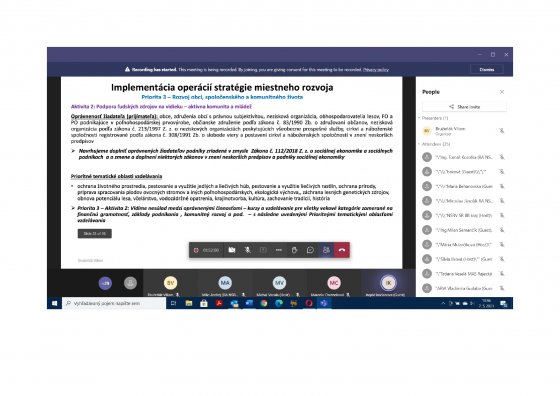
Task: Click the taskbar clock and date
Action: (x=486, y=304)
